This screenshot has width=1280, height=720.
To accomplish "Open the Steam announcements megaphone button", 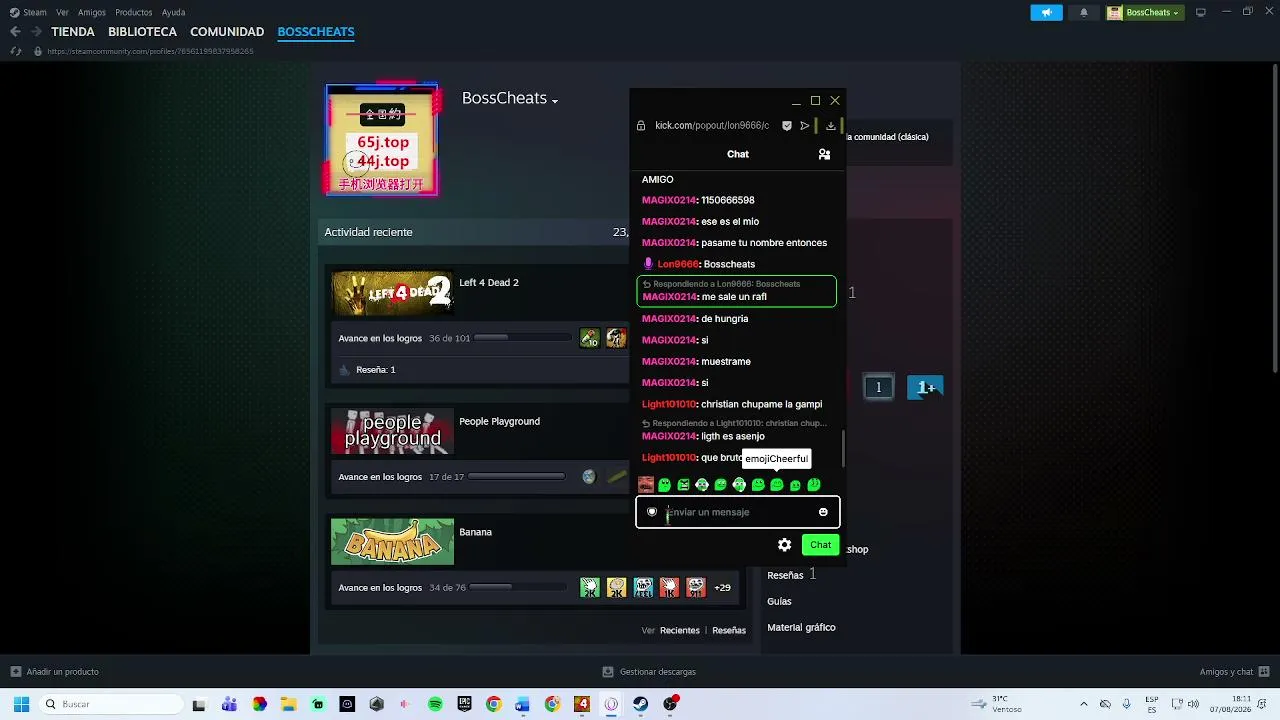I will pyautogui.click(x=1046, y=12).
